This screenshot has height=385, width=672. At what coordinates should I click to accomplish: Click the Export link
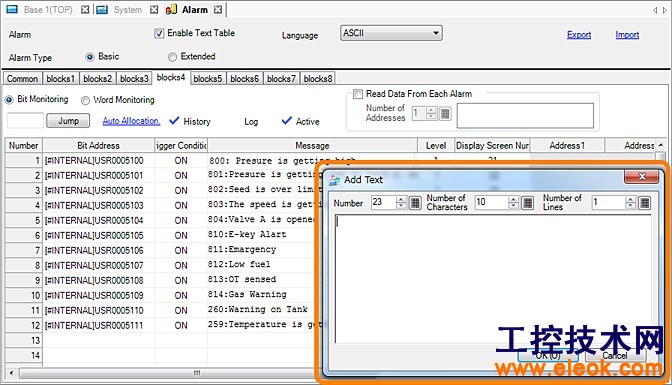(x=579, y=35)
